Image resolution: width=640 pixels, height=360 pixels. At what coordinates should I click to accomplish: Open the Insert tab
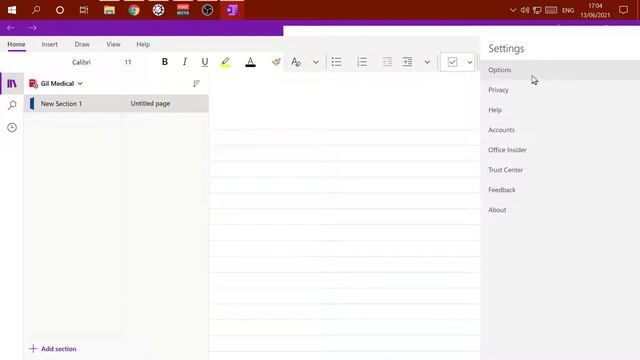point(49,44)
